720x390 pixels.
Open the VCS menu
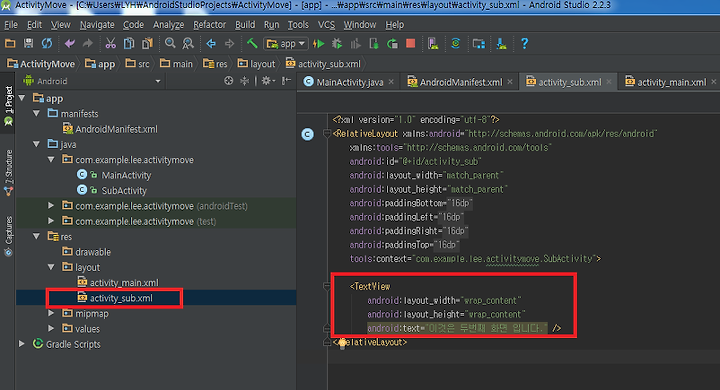(x=326, y=25)
